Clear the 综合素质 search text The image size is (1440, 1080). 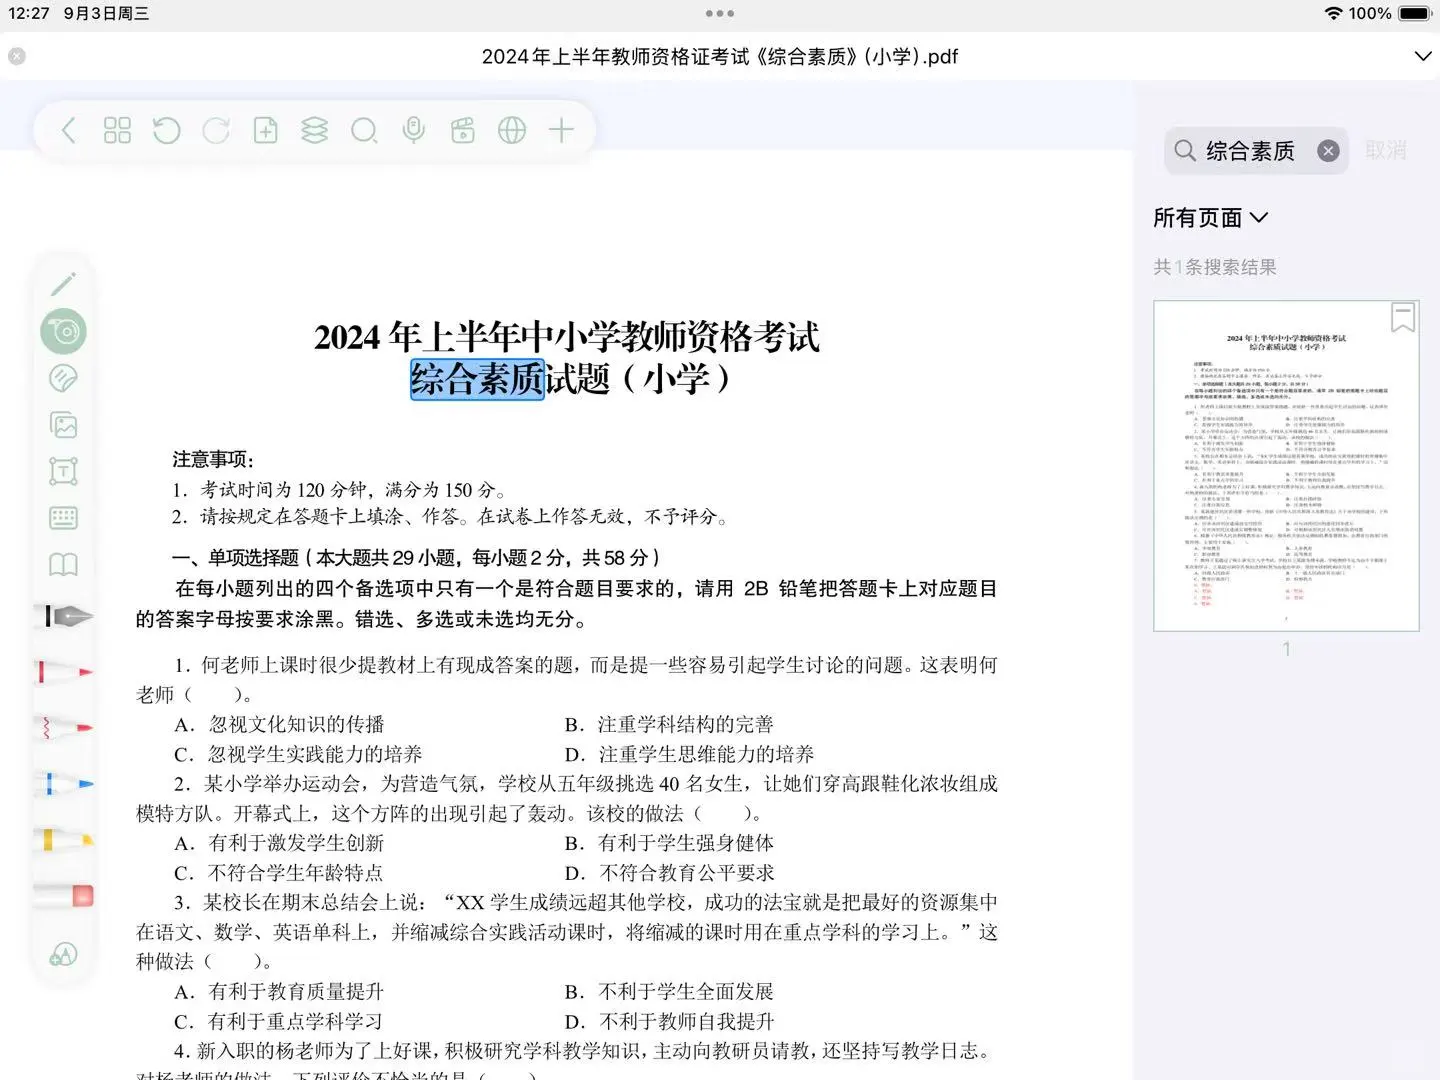[1328, 150]
